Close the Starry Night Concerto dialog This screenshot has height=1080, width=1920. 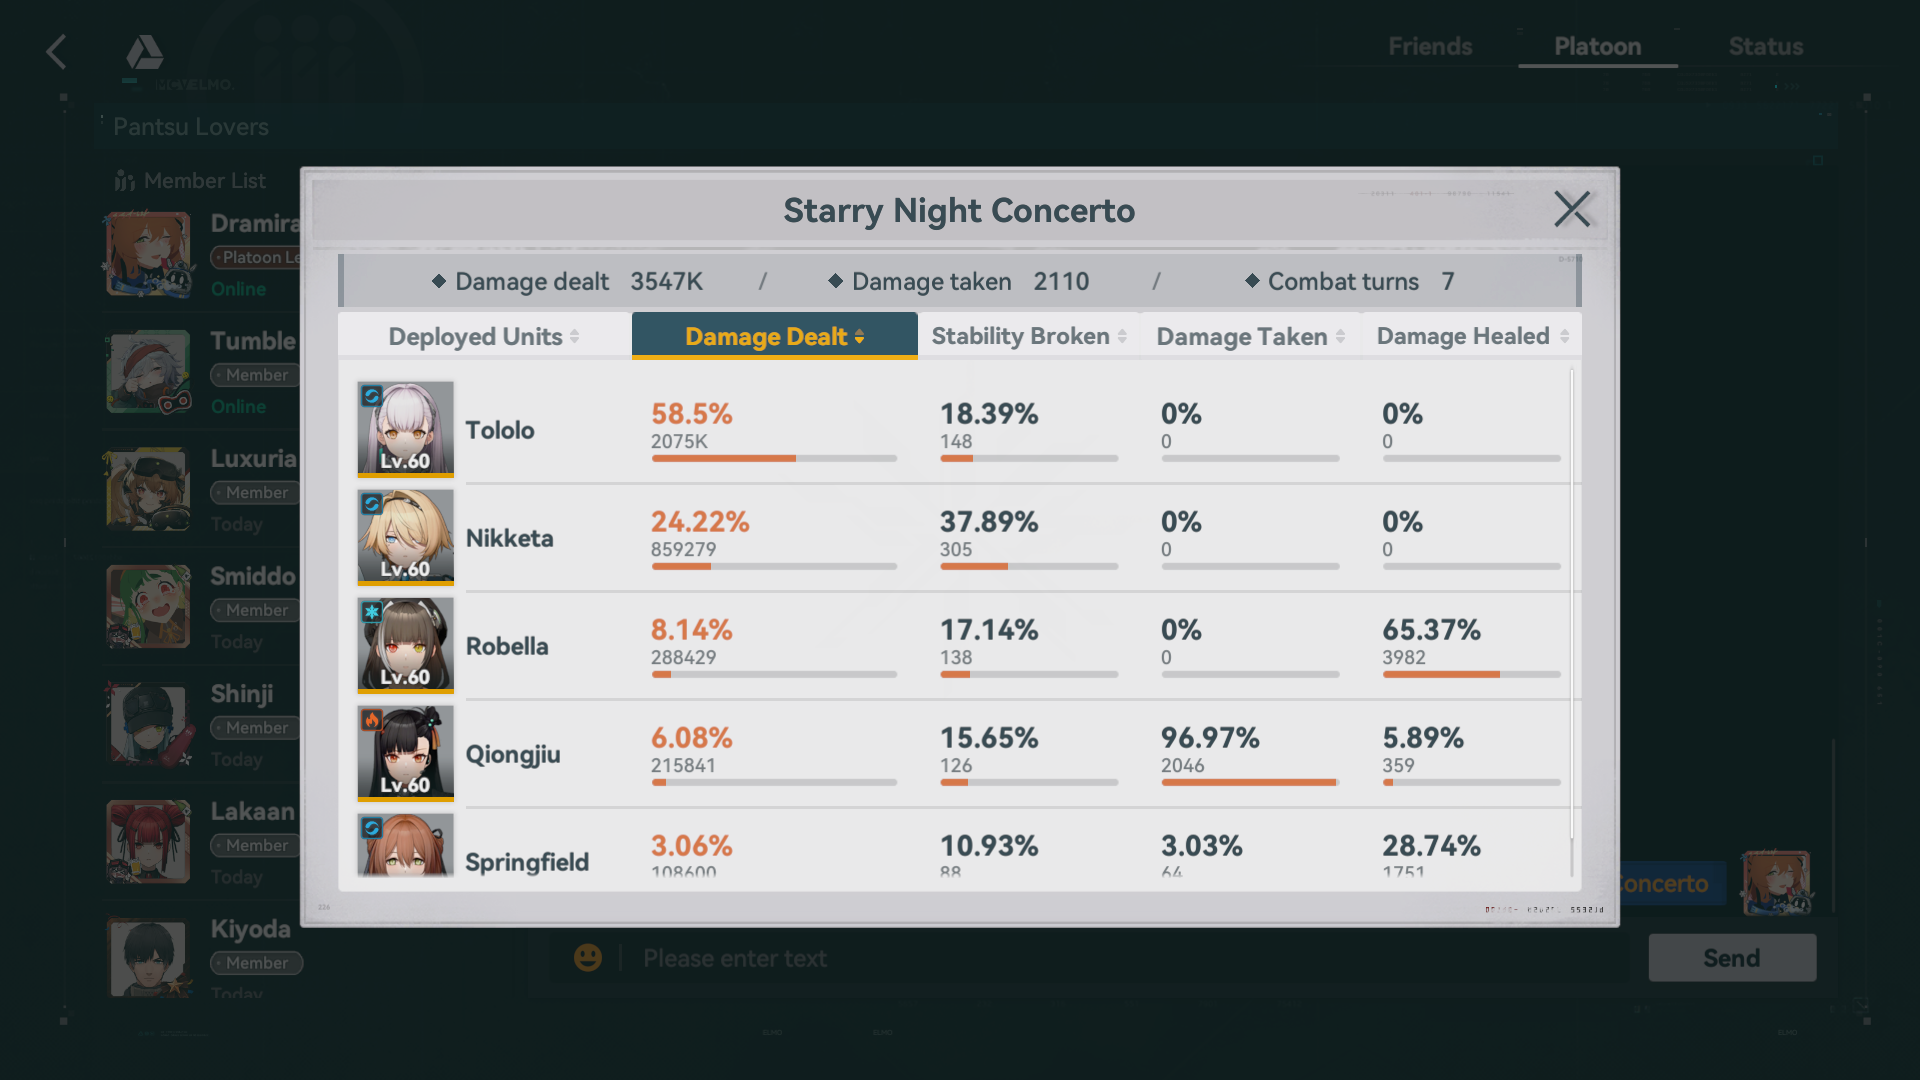coord(1571,210)
